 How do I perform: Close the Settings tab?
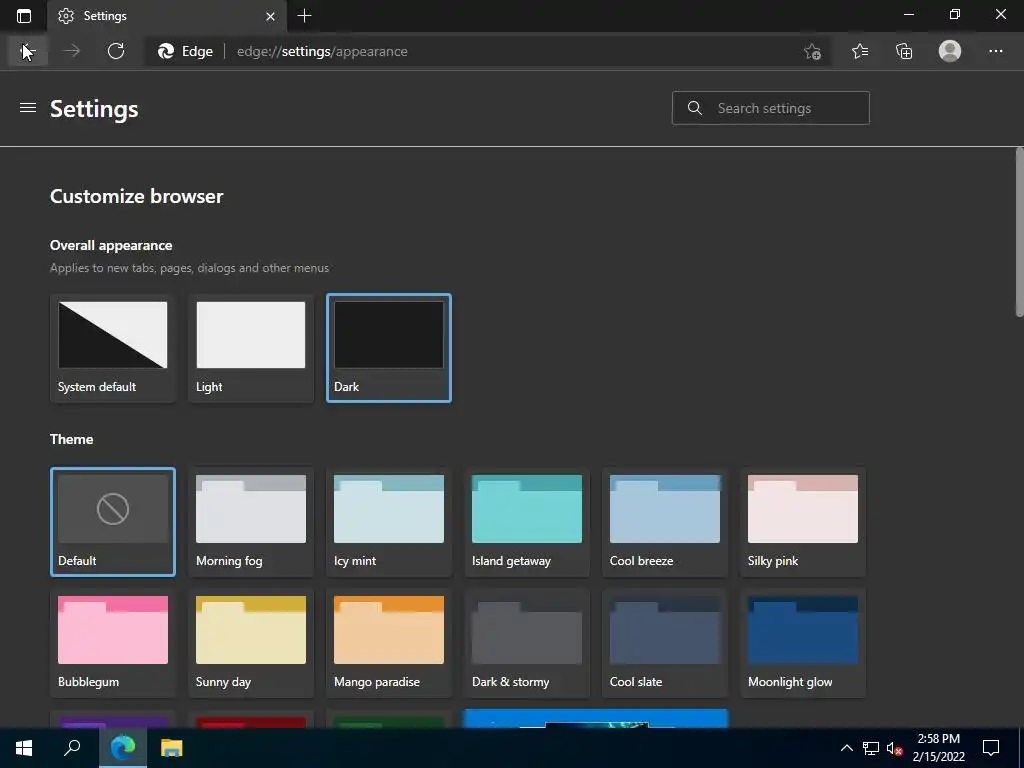[270, 16]
